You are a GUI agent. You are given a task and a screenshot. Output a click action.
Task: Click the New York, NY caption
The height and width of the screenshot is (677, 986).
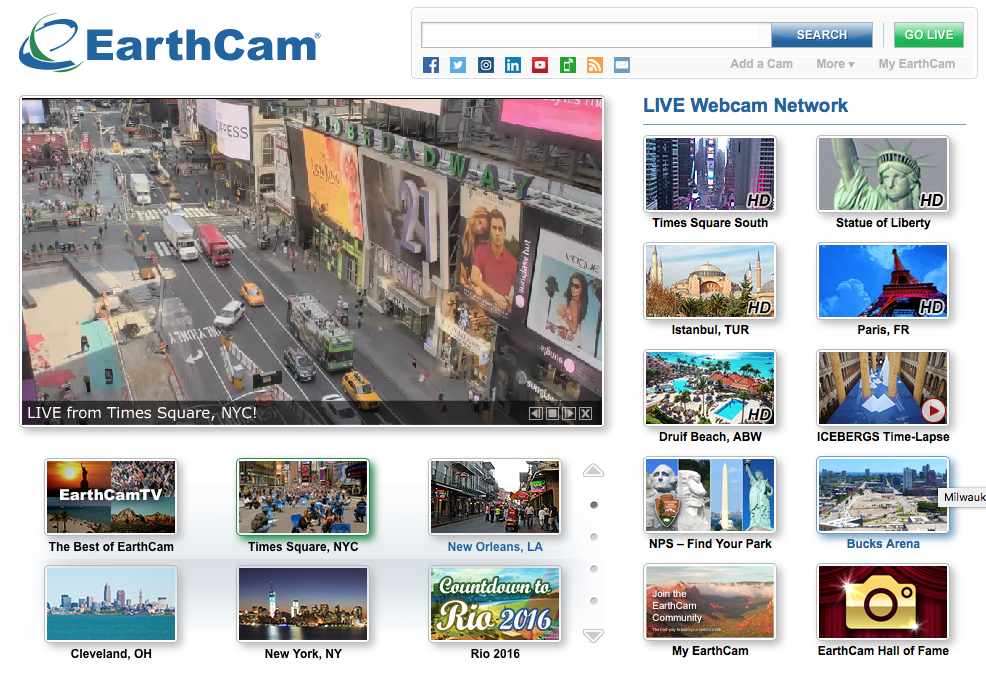pos(303,654)
